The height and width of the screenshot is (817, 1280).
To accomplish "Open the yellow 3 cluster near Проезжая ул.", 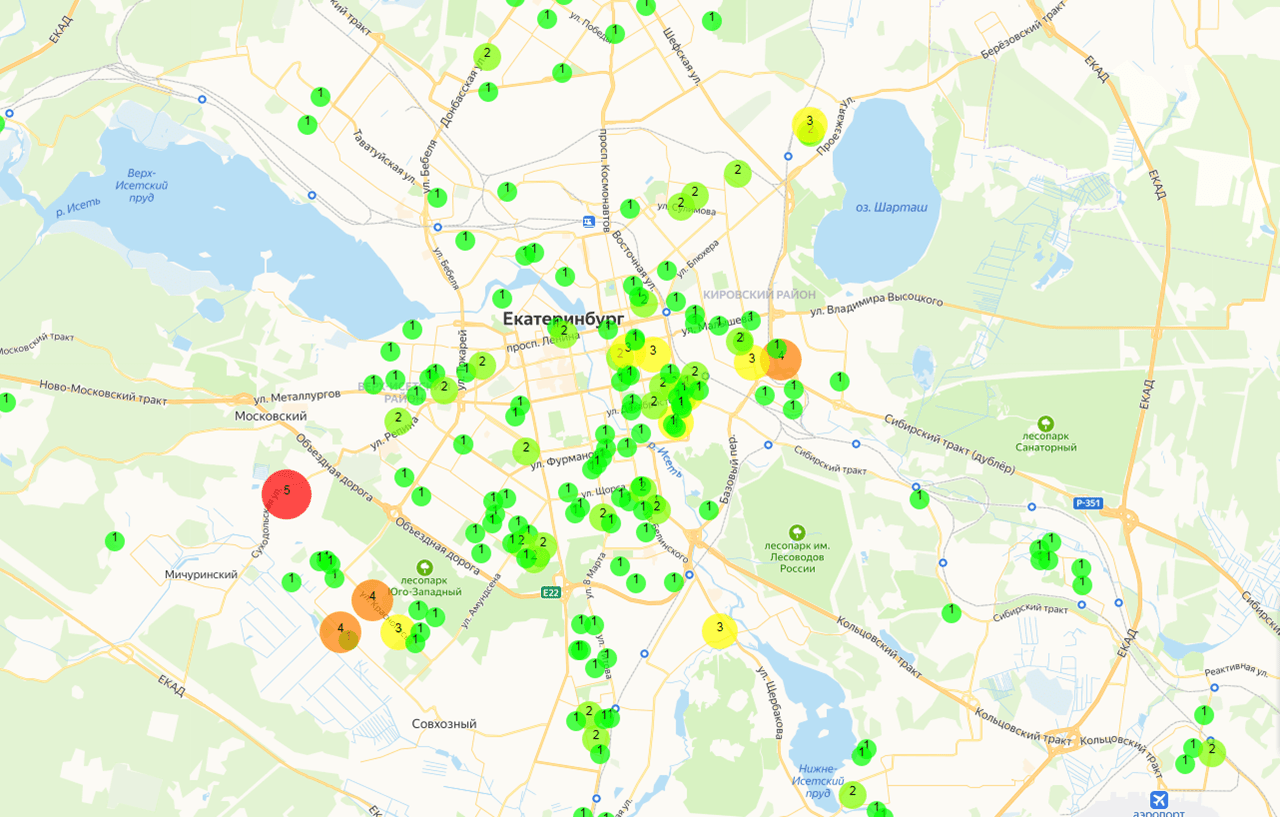I will [808, 124].
